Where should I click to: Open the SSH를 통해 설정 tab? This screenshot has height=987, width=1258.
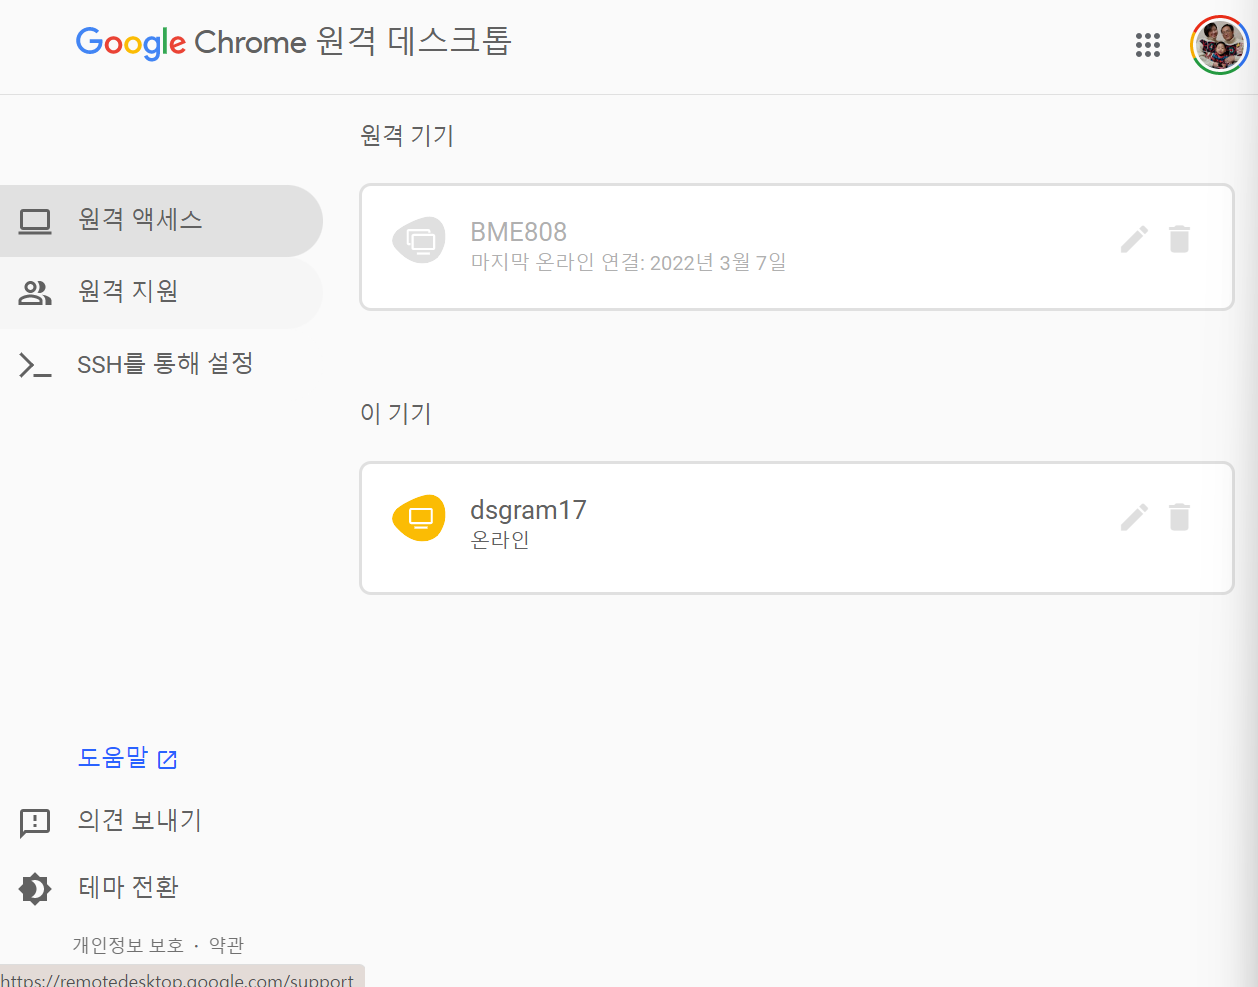click(x=160, y=364)
